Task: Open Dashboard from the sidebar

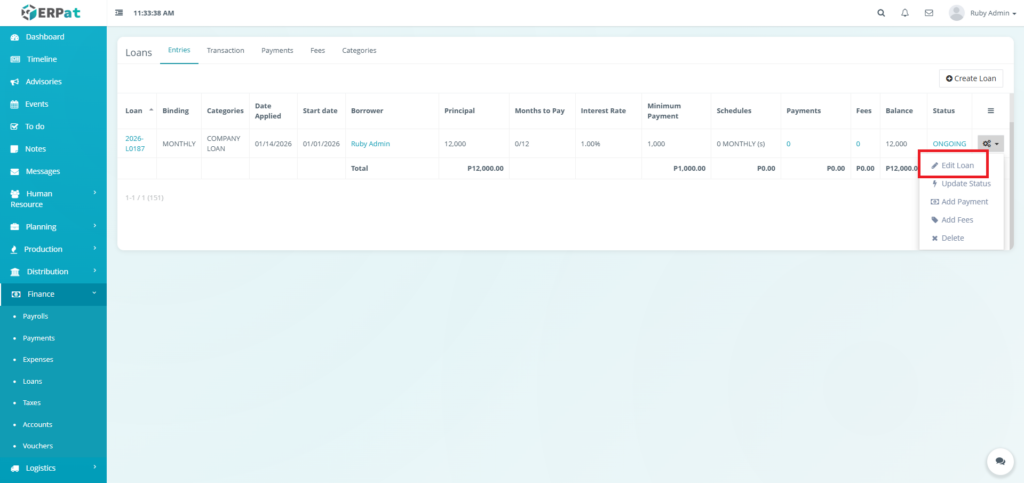Action: (x=44, y=37)
